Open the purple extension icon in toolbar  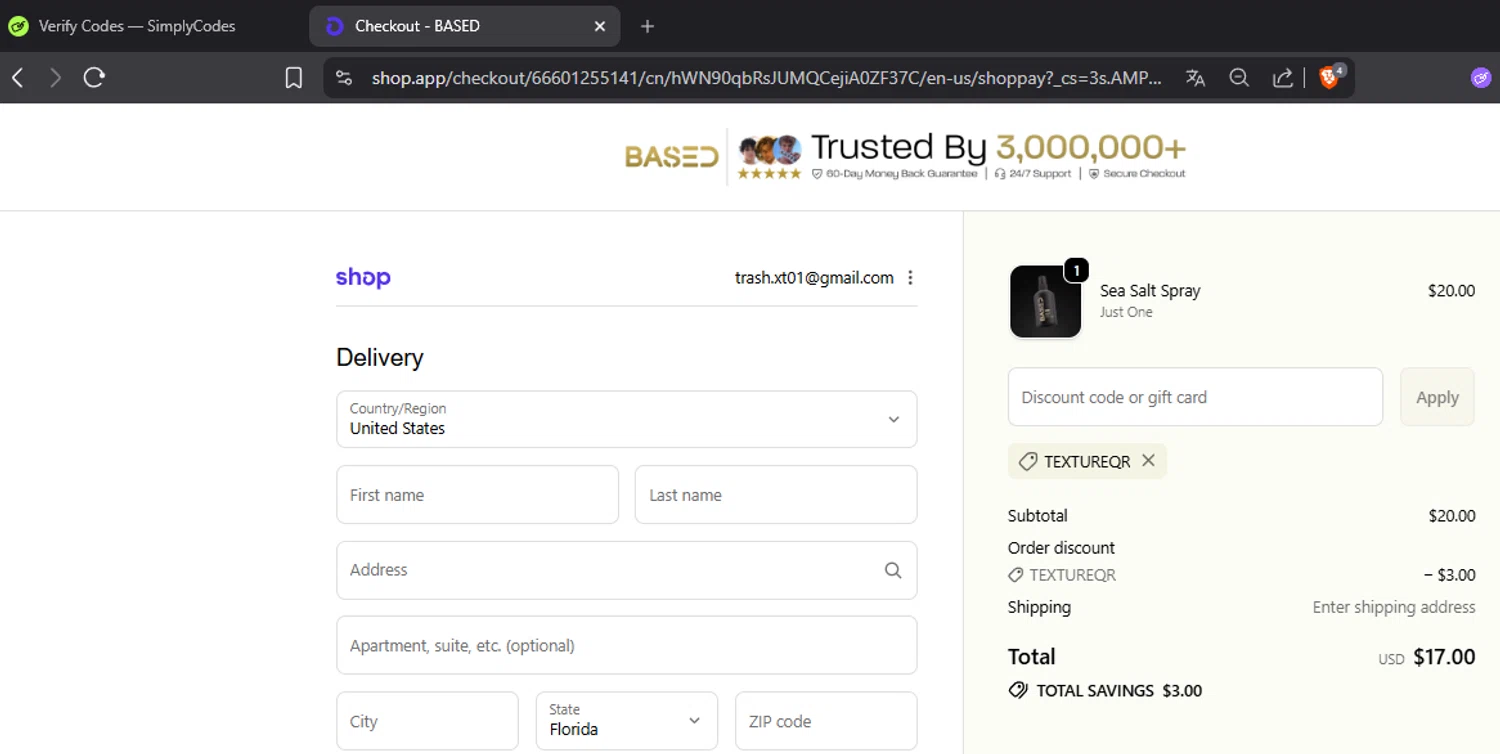(x=1481, y=78)
